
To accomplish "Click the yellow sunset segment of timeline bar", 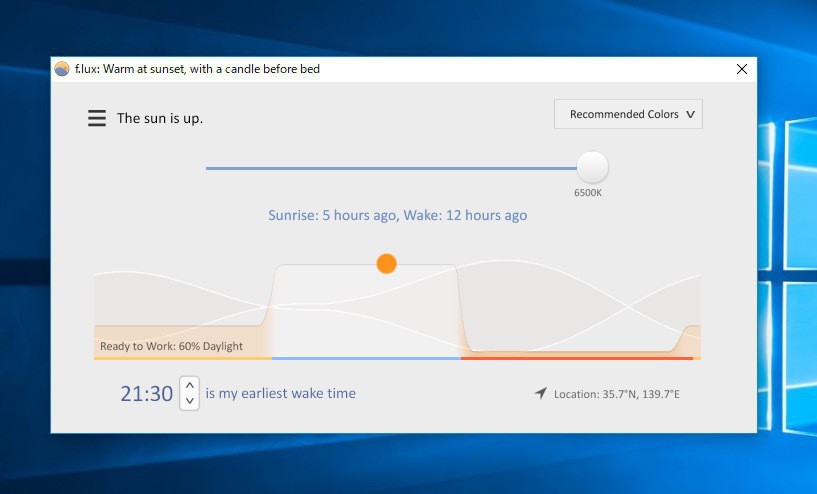I will [x=183, y=359].
